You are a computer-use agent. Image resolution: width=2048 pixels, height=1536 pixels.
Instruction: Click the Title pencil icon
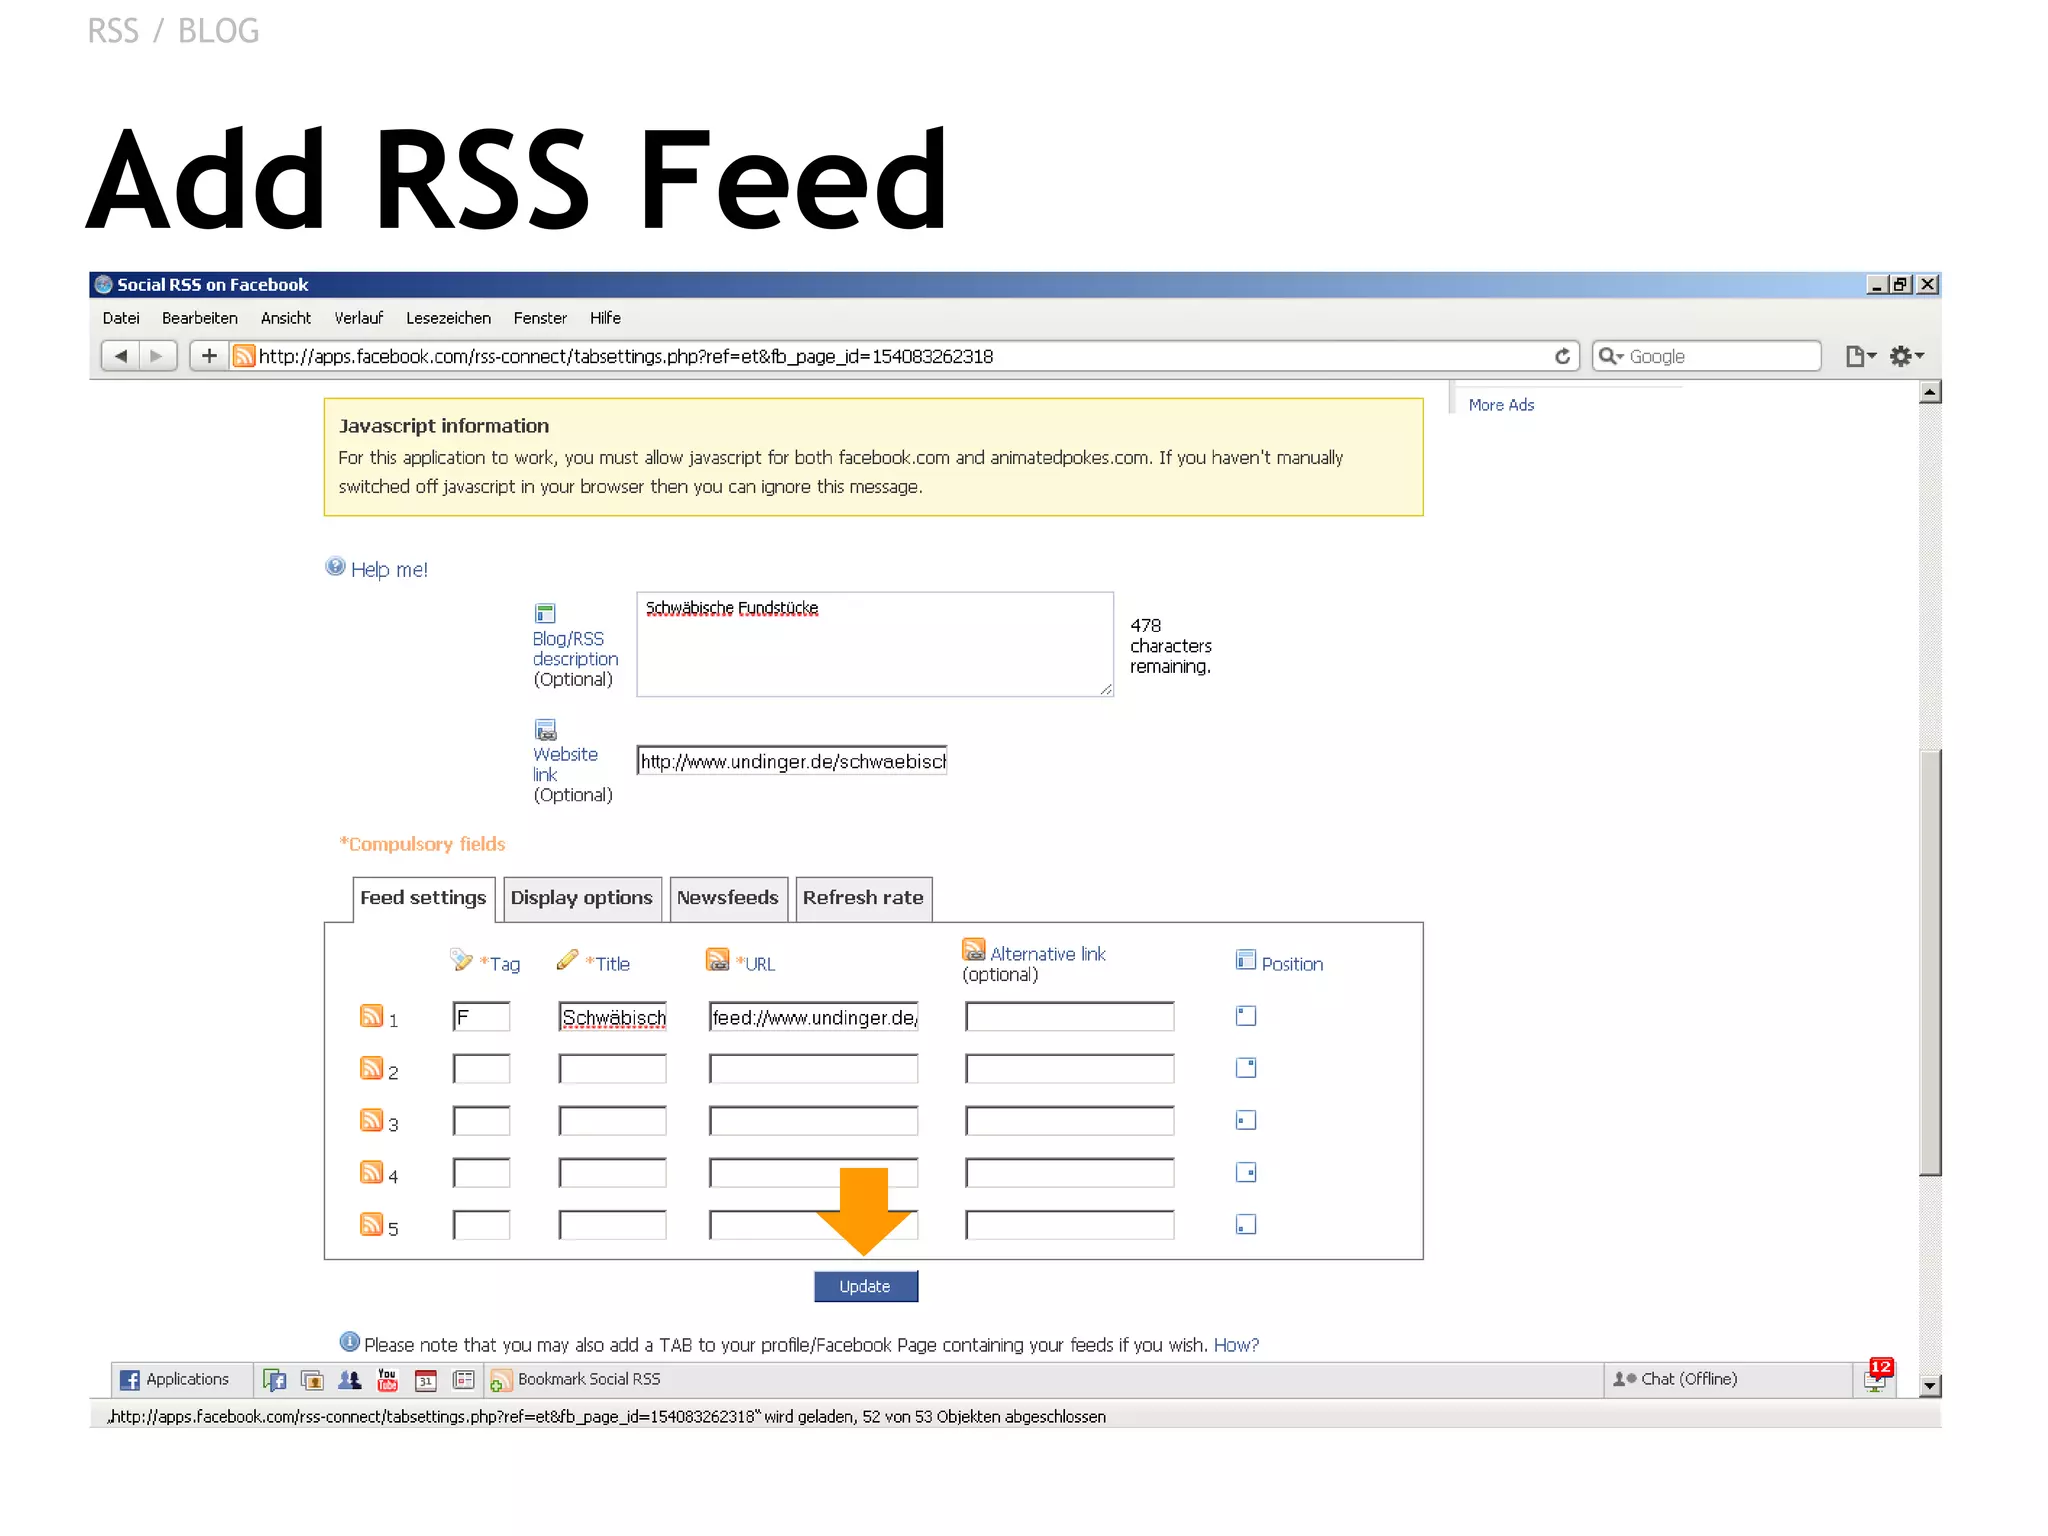567,960
